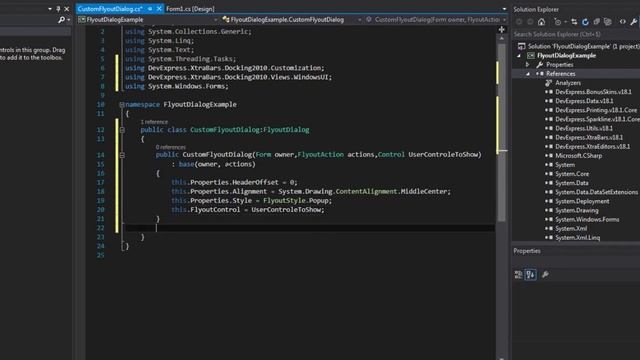
Task: Click the toolbox search magnifier icon
Action: (61, 20)
